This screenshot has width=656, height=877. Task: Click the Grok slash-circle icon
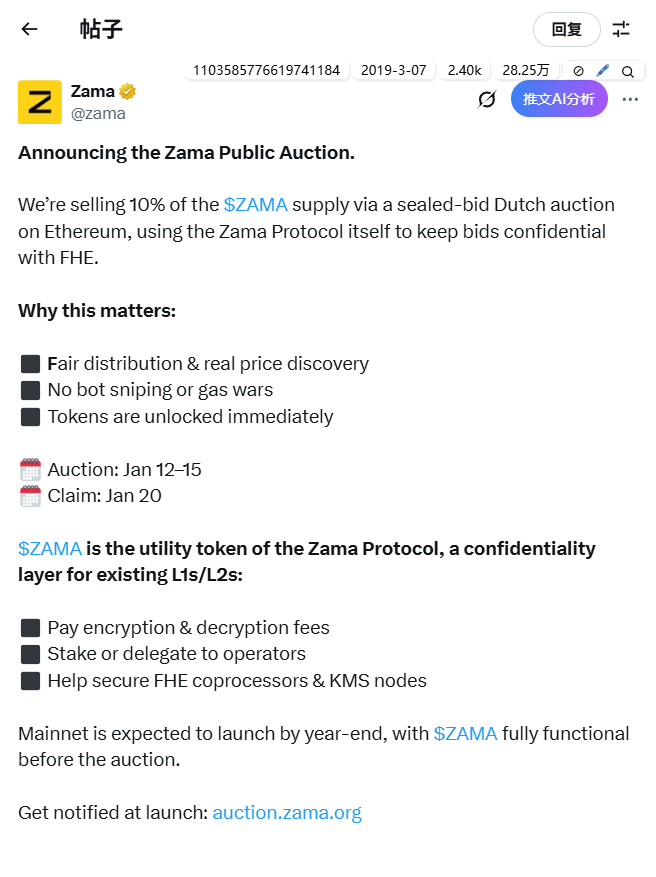tap(487, 99)
